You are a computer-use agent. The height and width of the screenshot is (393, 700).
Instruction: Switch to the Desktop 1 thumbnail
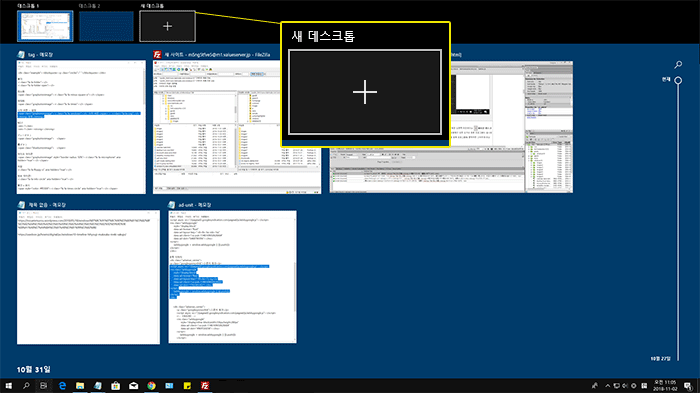point(45,26)
